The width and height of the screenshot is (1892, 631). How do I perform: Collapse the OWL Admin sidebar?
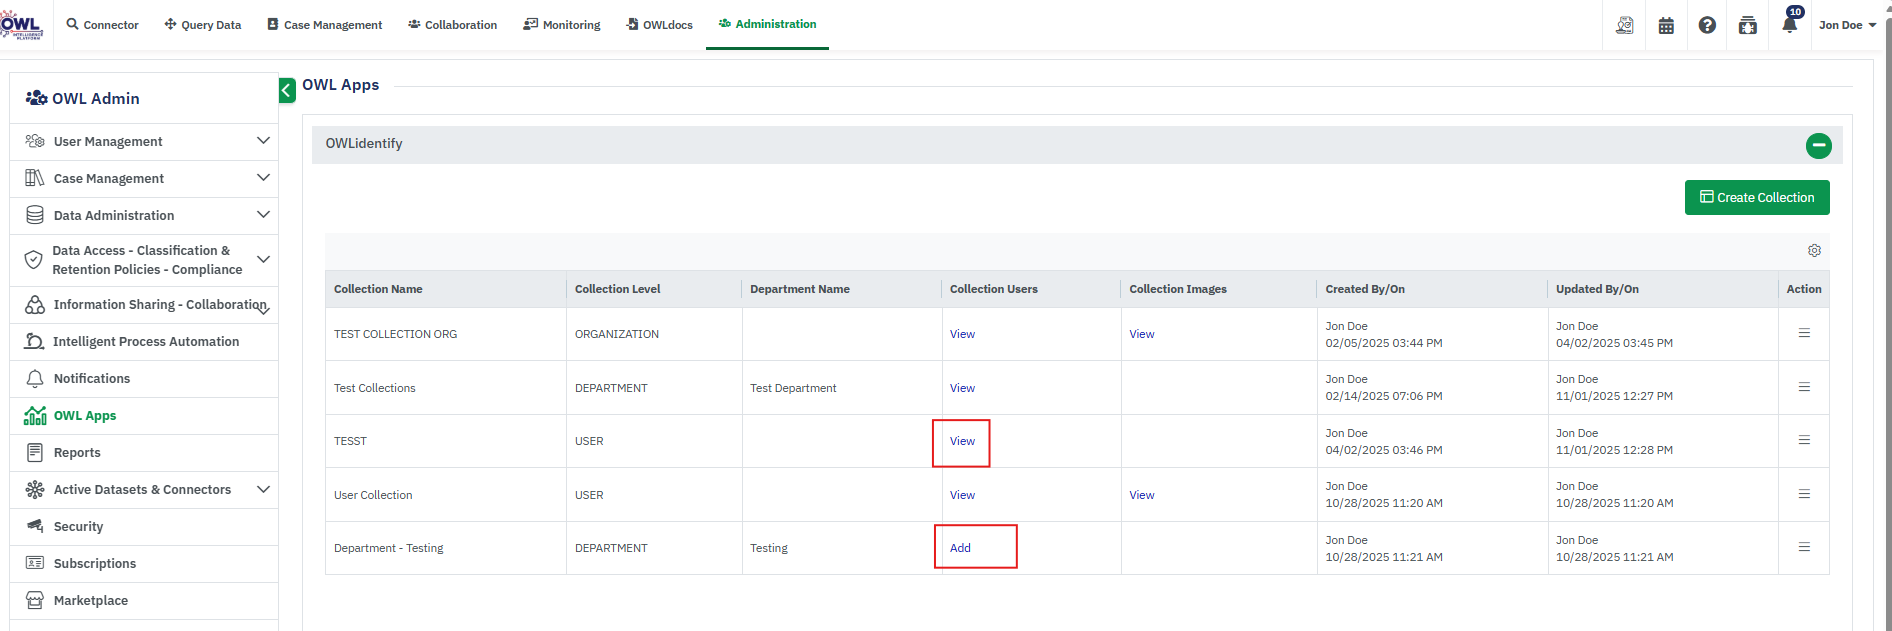(287, 91)
